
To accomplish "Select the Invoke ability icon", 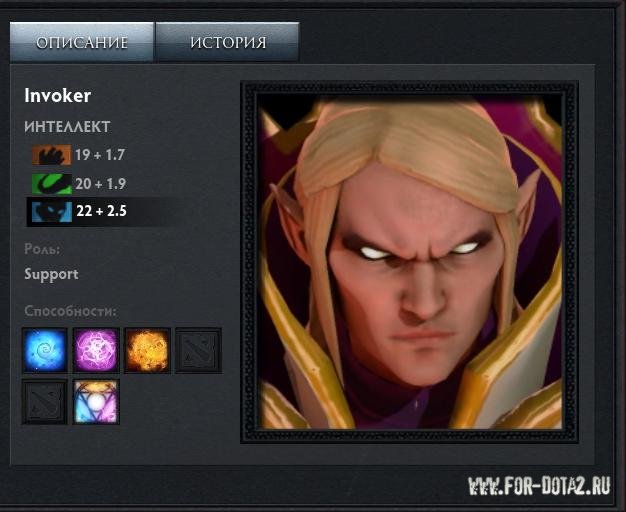I will coord(96,402).
